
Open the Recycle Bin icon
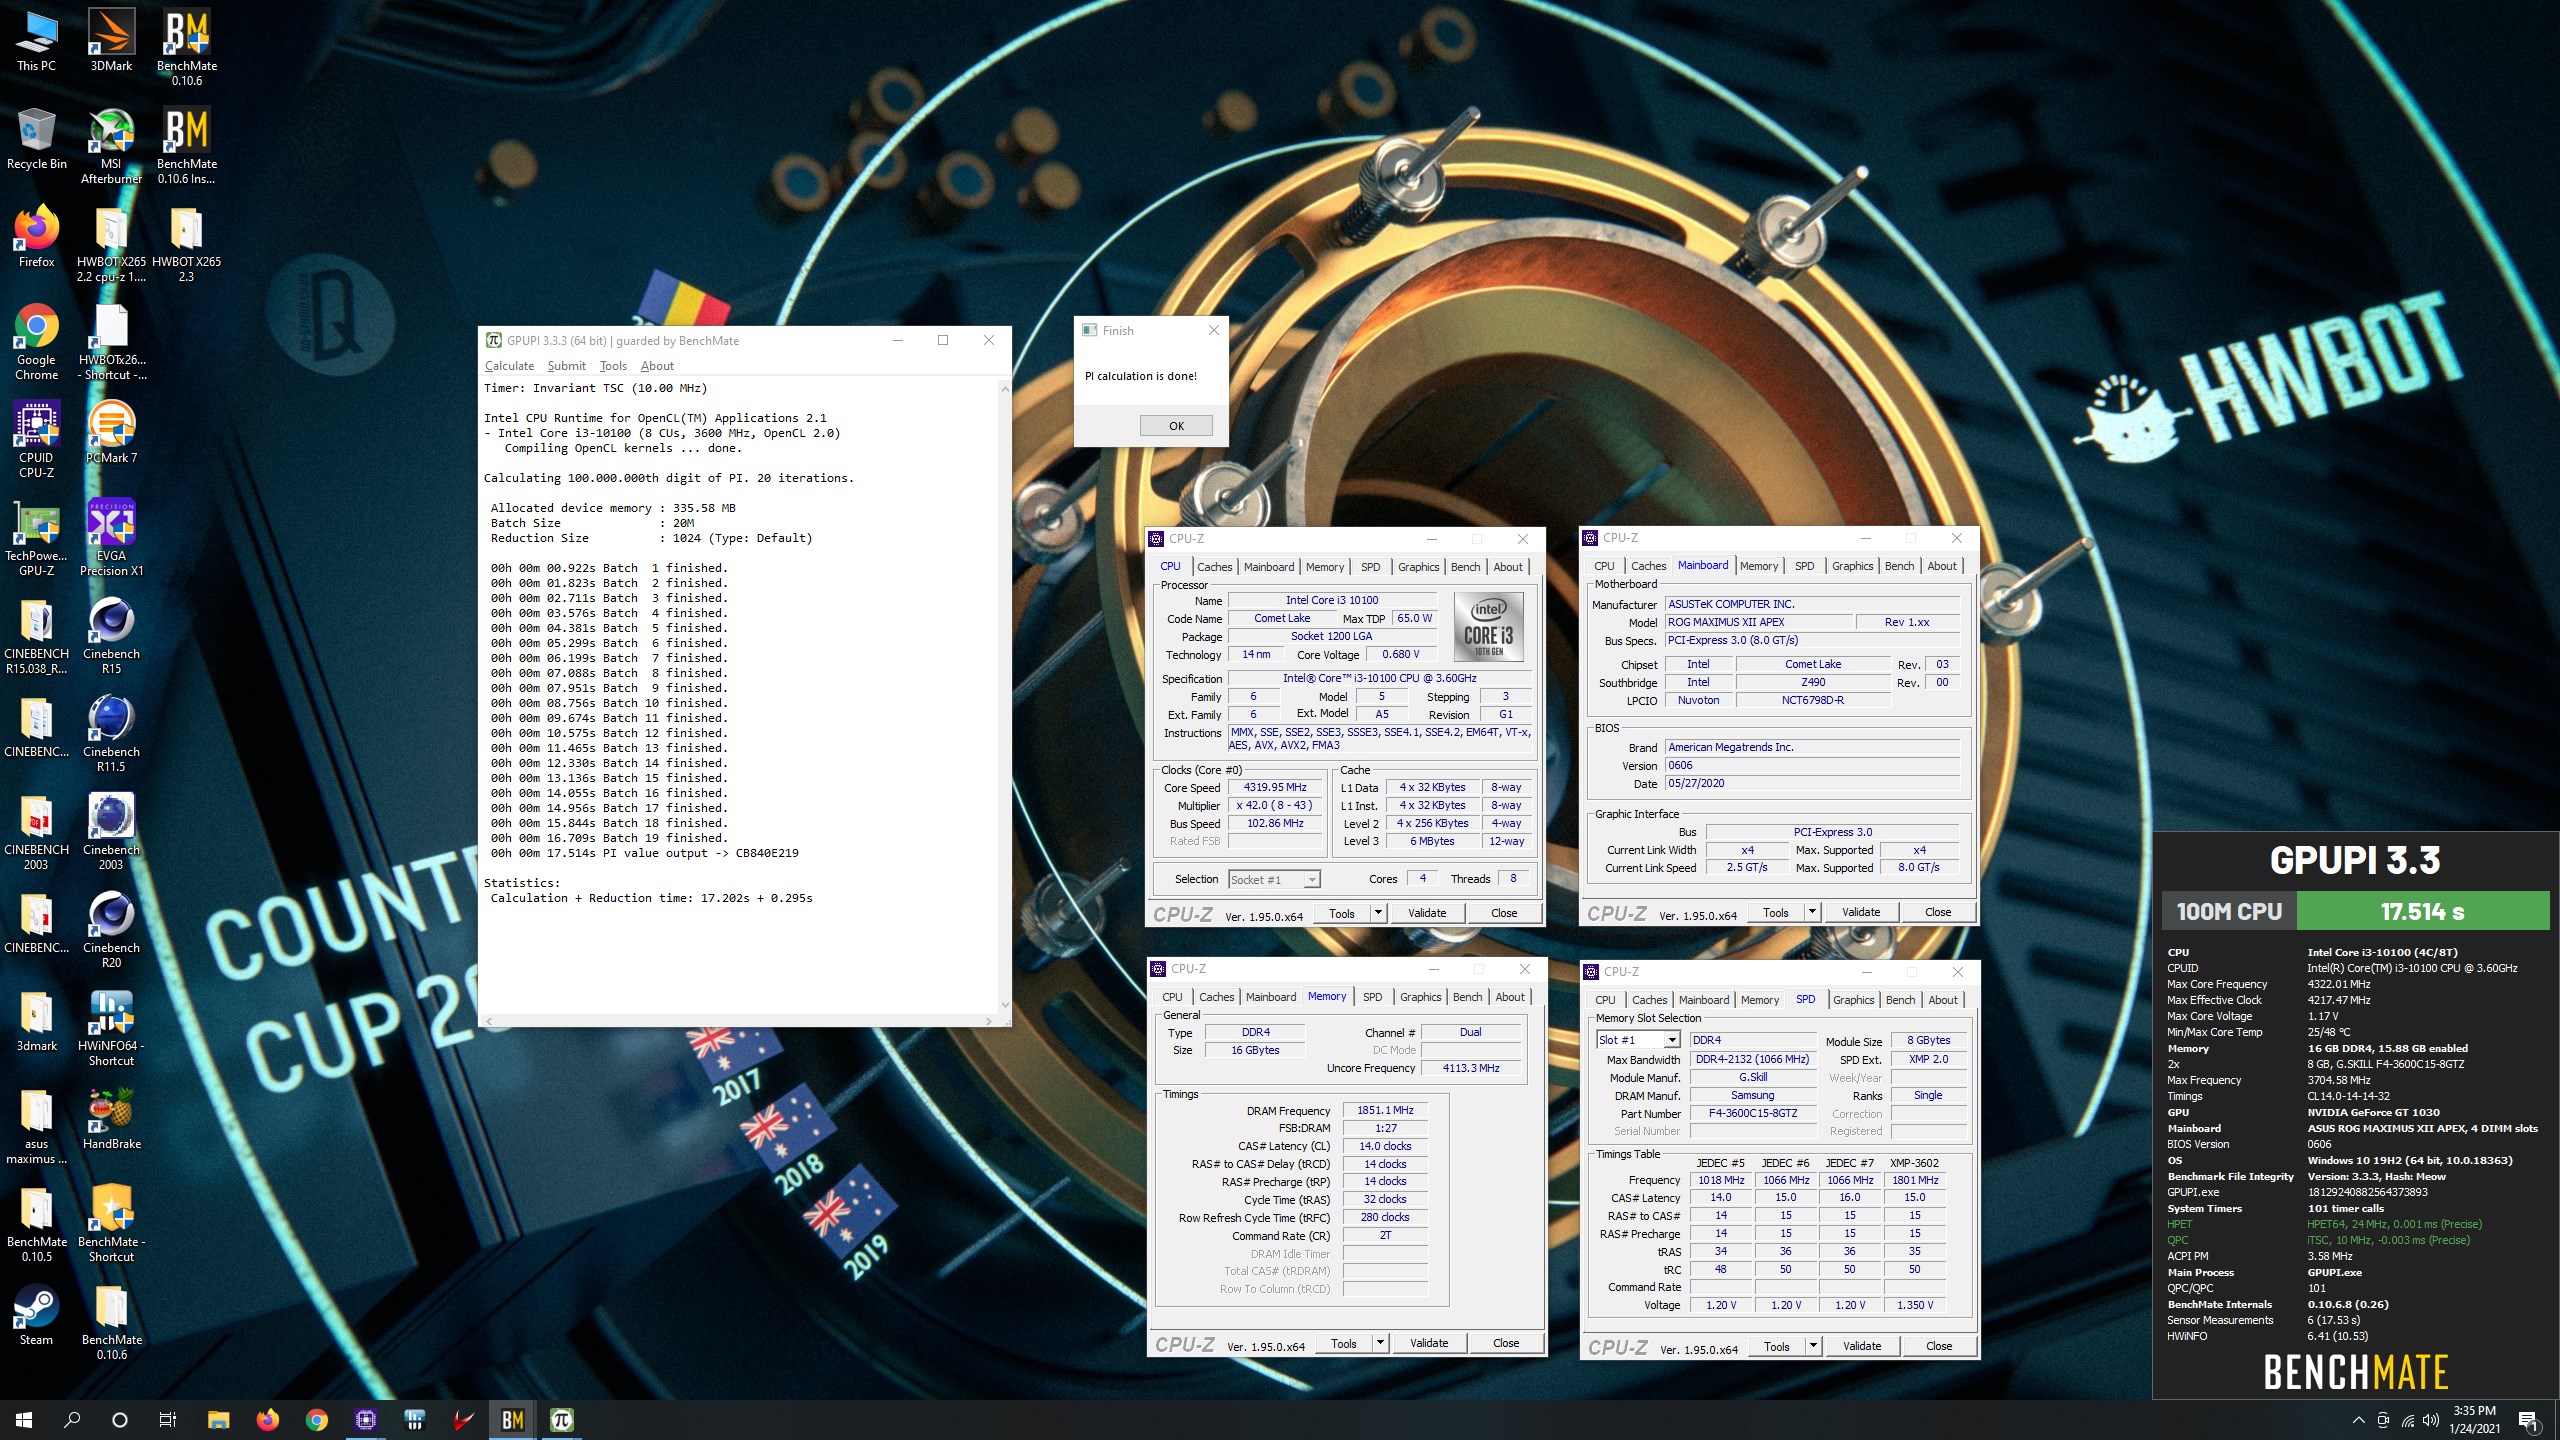(37, 139)
